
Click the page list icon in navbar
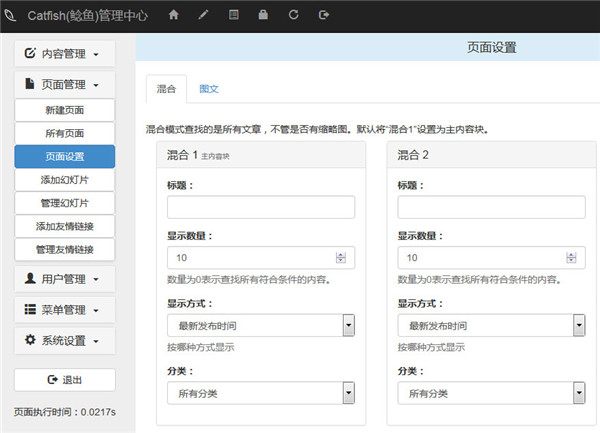(233, 15)
